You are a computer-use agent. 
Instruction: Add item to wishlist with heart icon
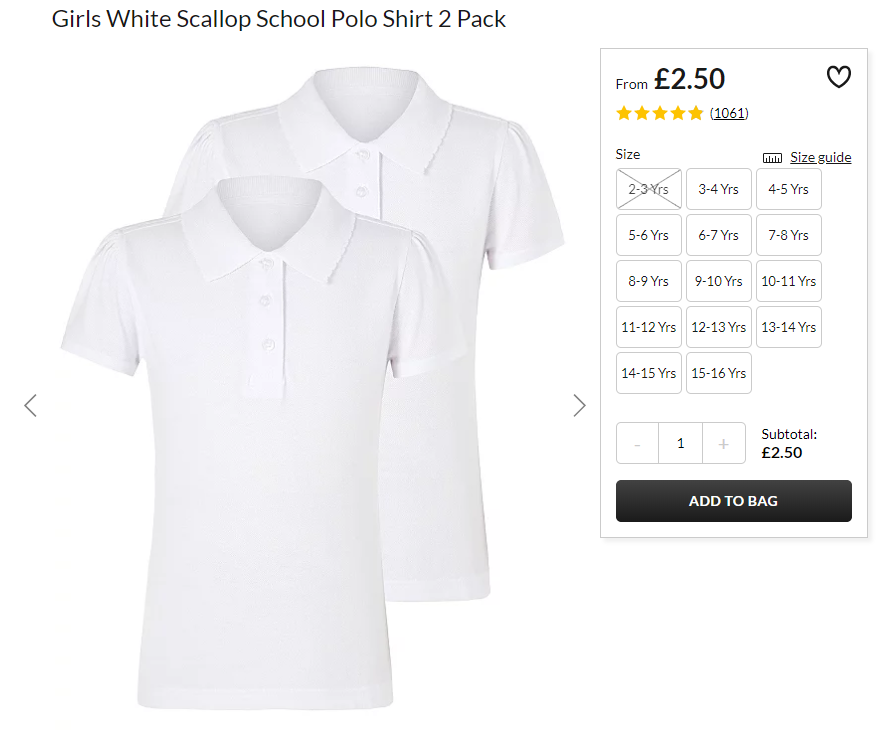click(x=838, y=77)
